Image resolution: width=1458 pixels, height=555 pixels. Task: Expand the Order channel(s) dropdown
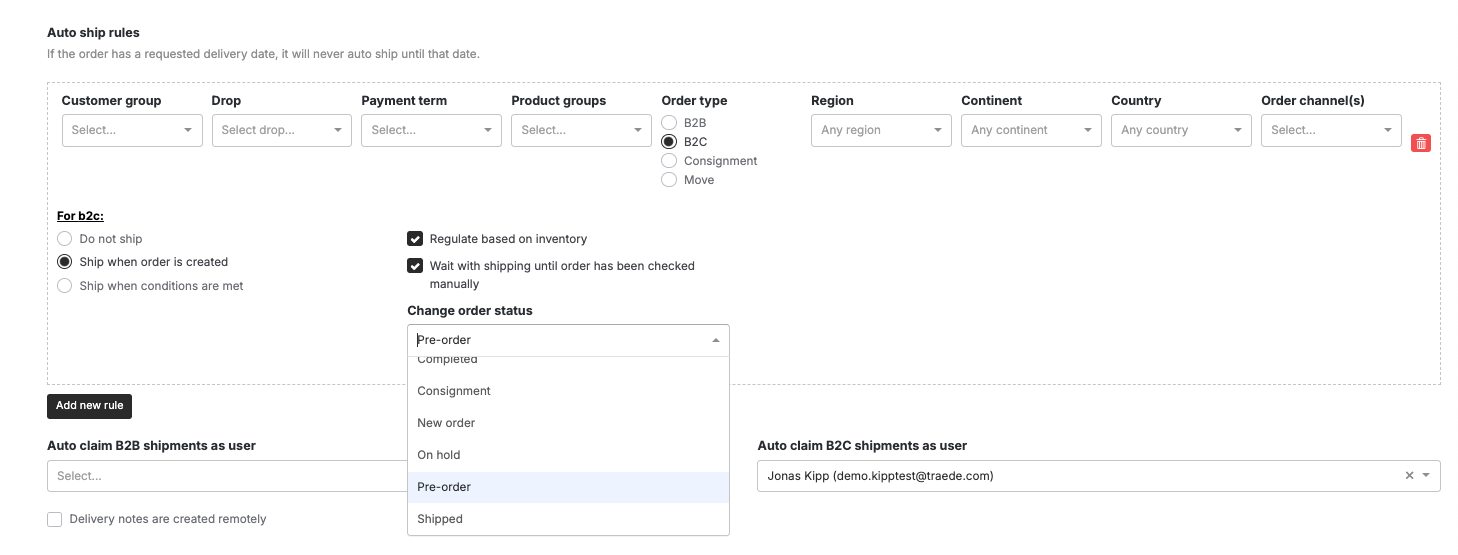pyautogui.click(x=1331, y=130)
